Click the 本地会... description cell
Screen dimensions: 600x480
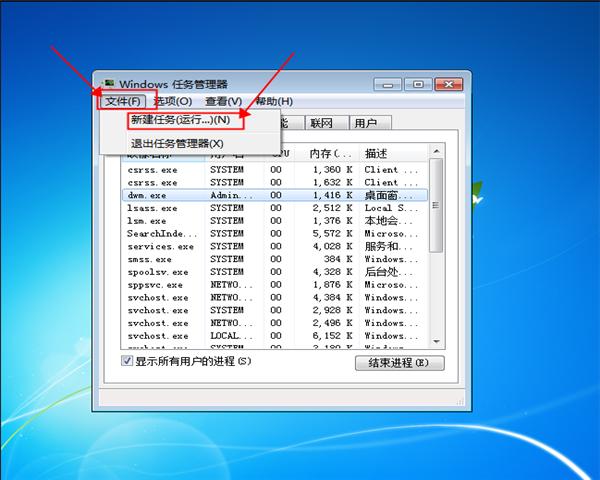[388, 221]
